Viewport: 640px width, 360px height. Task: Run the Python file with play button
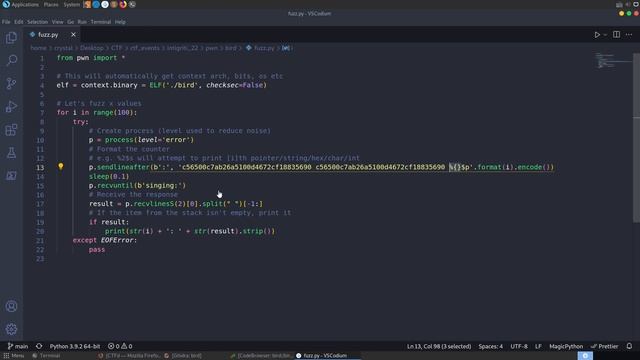point(597,35)
